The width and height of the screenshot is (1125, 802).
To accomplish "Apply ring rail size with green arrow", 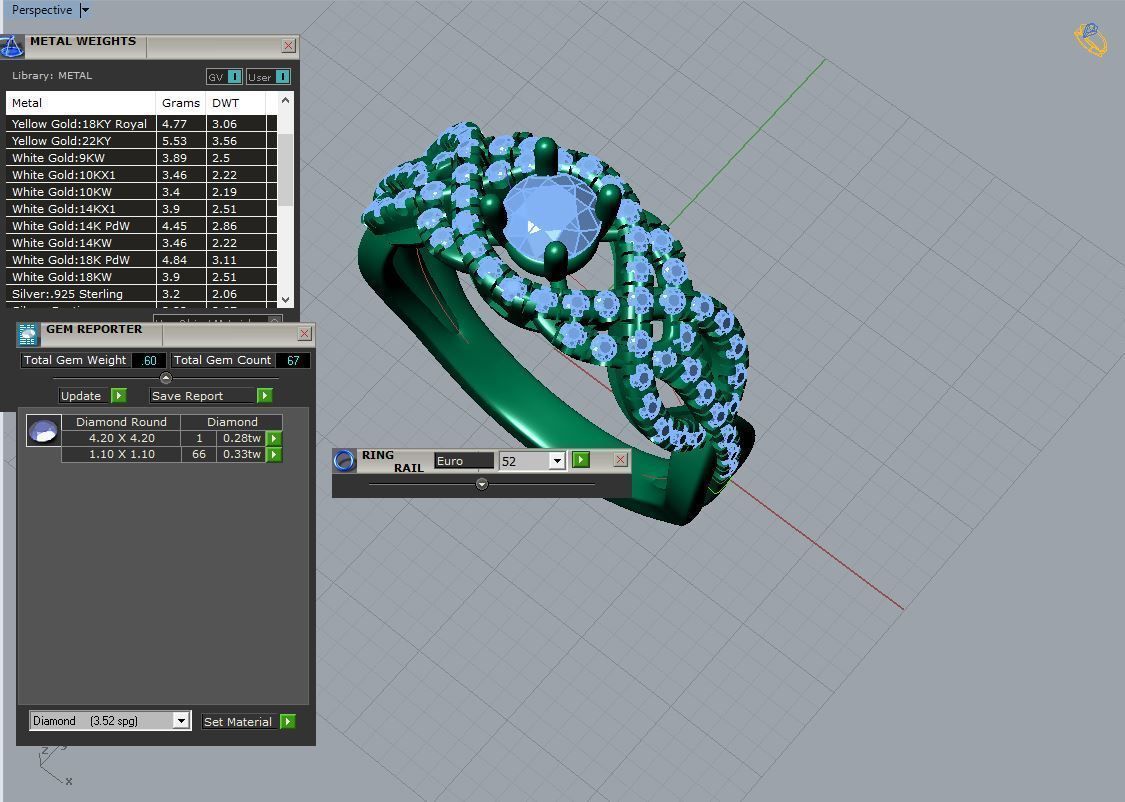I will 580,460.
